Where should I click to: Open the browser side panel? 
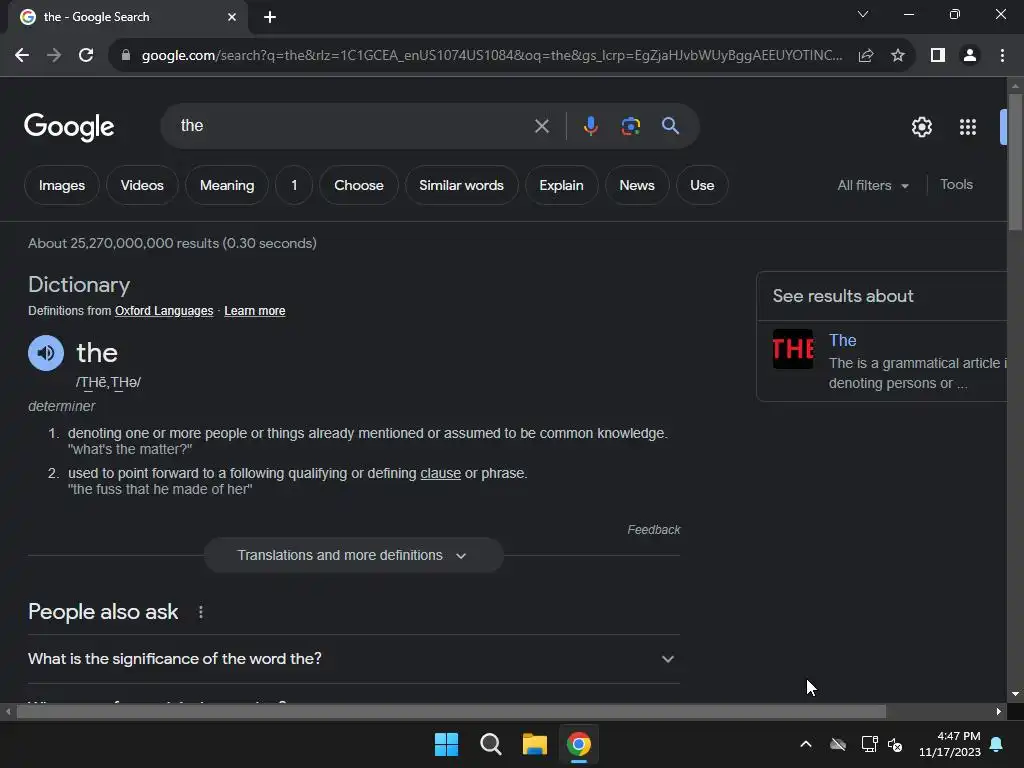pos(938,56)
